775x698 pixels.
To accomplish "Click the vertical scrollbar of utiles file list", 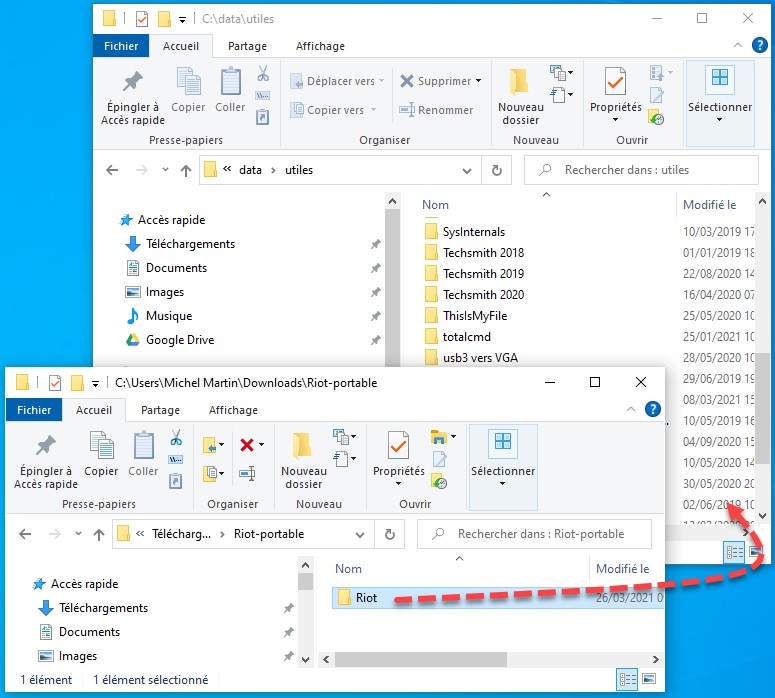I will tap(763, 400).
